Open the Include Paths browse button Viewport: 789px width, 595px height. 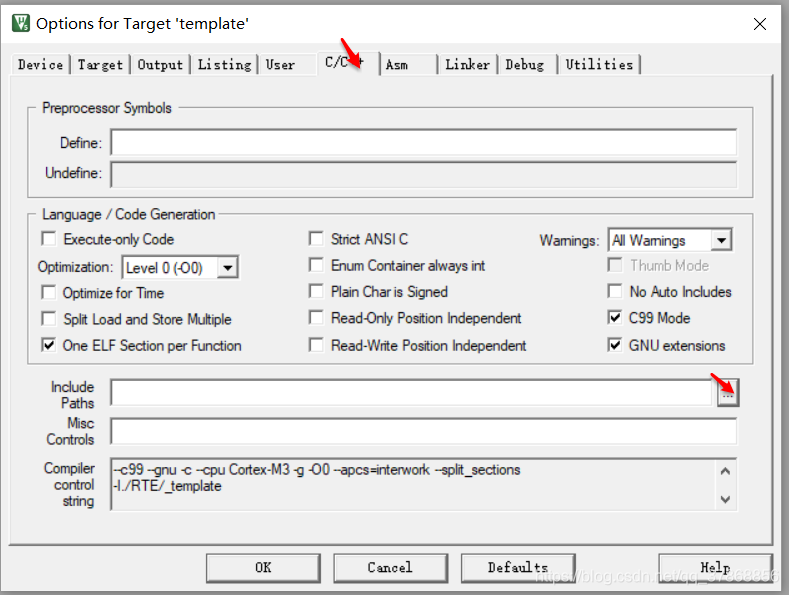click(728, 393)
